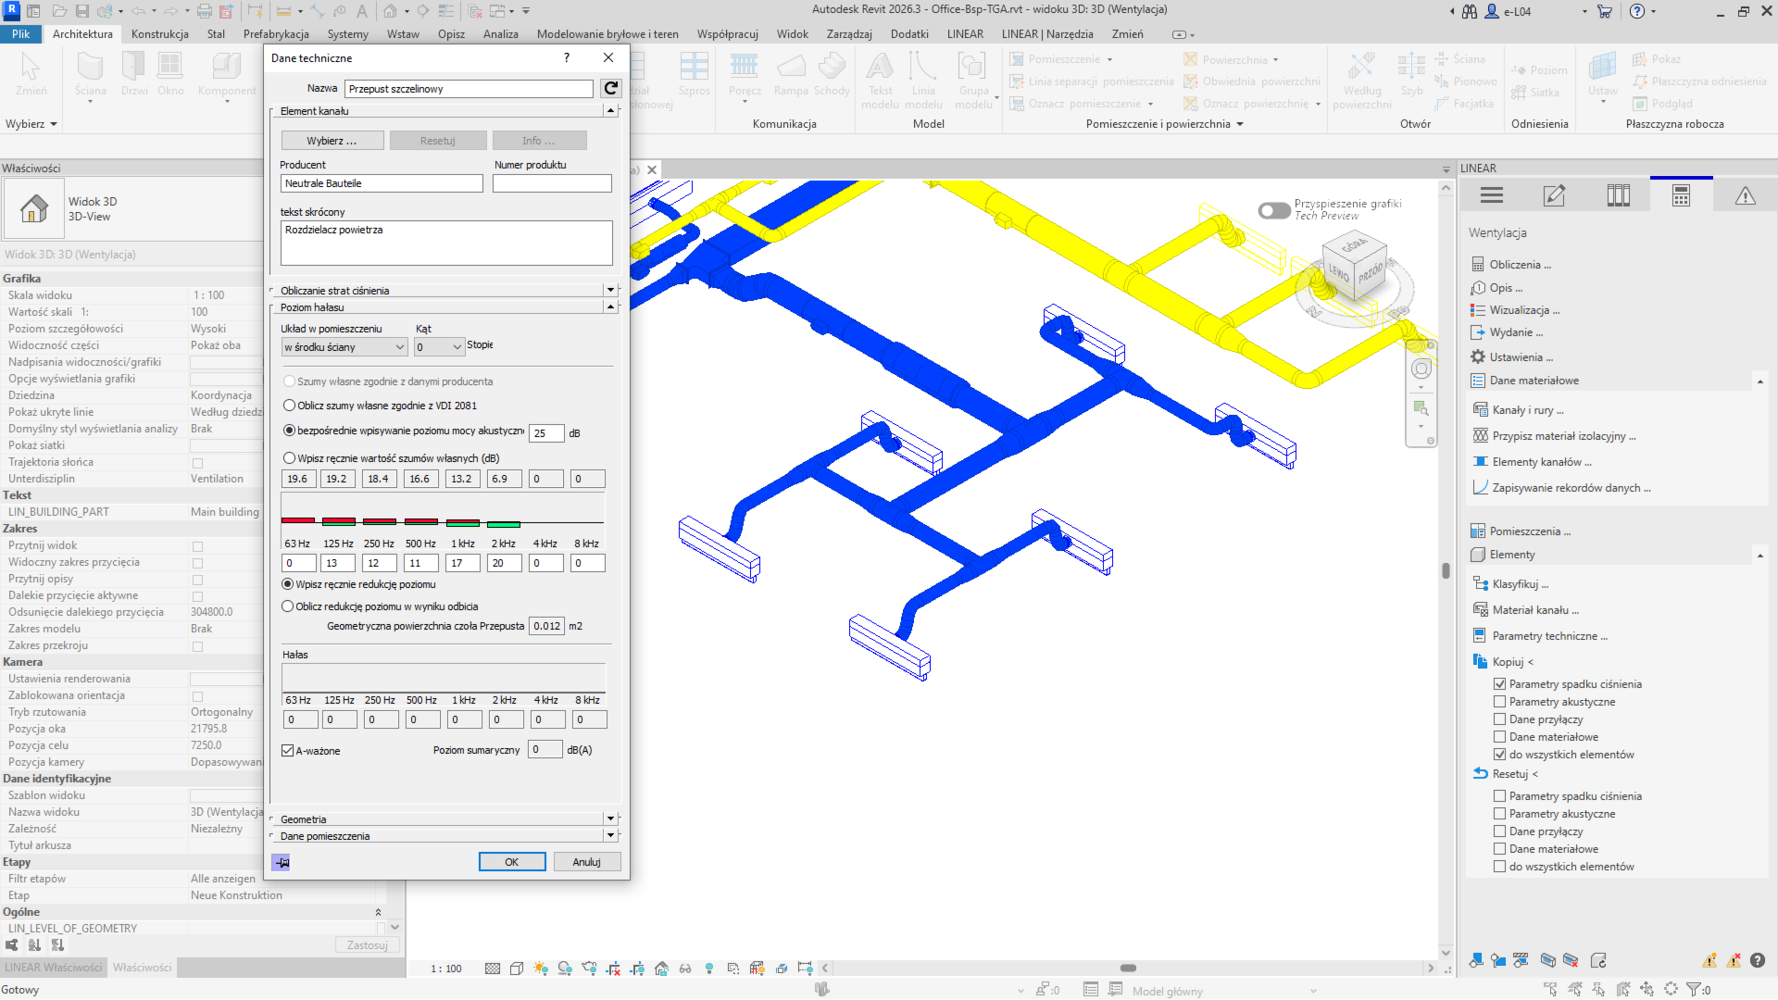
Task: Open the LINEAR panel warning triangle tab
Action: 1745,196
